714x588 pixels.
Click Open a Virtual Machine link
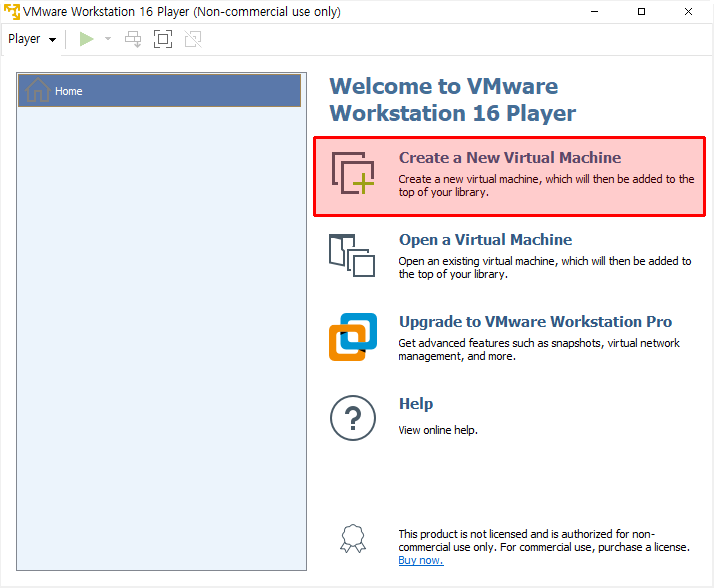coord(485,240)
